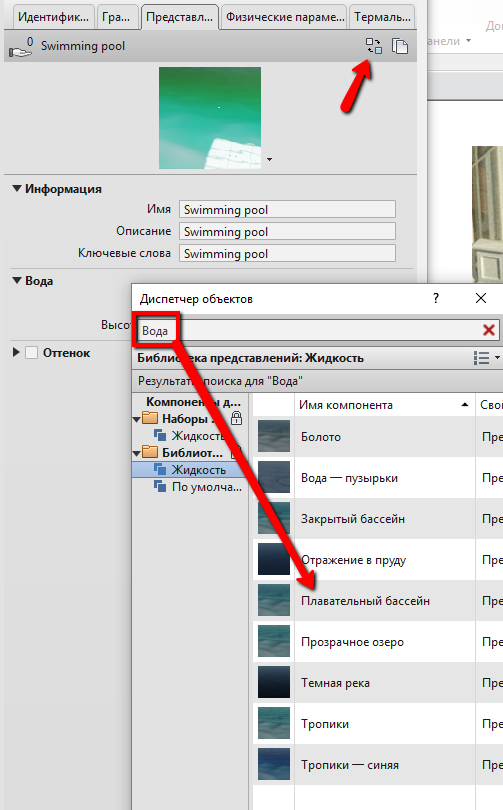This screenshot has height=810, width=503.
Task: Select Плавательный бассейн in the list
Action: click(x=365, y=601)
